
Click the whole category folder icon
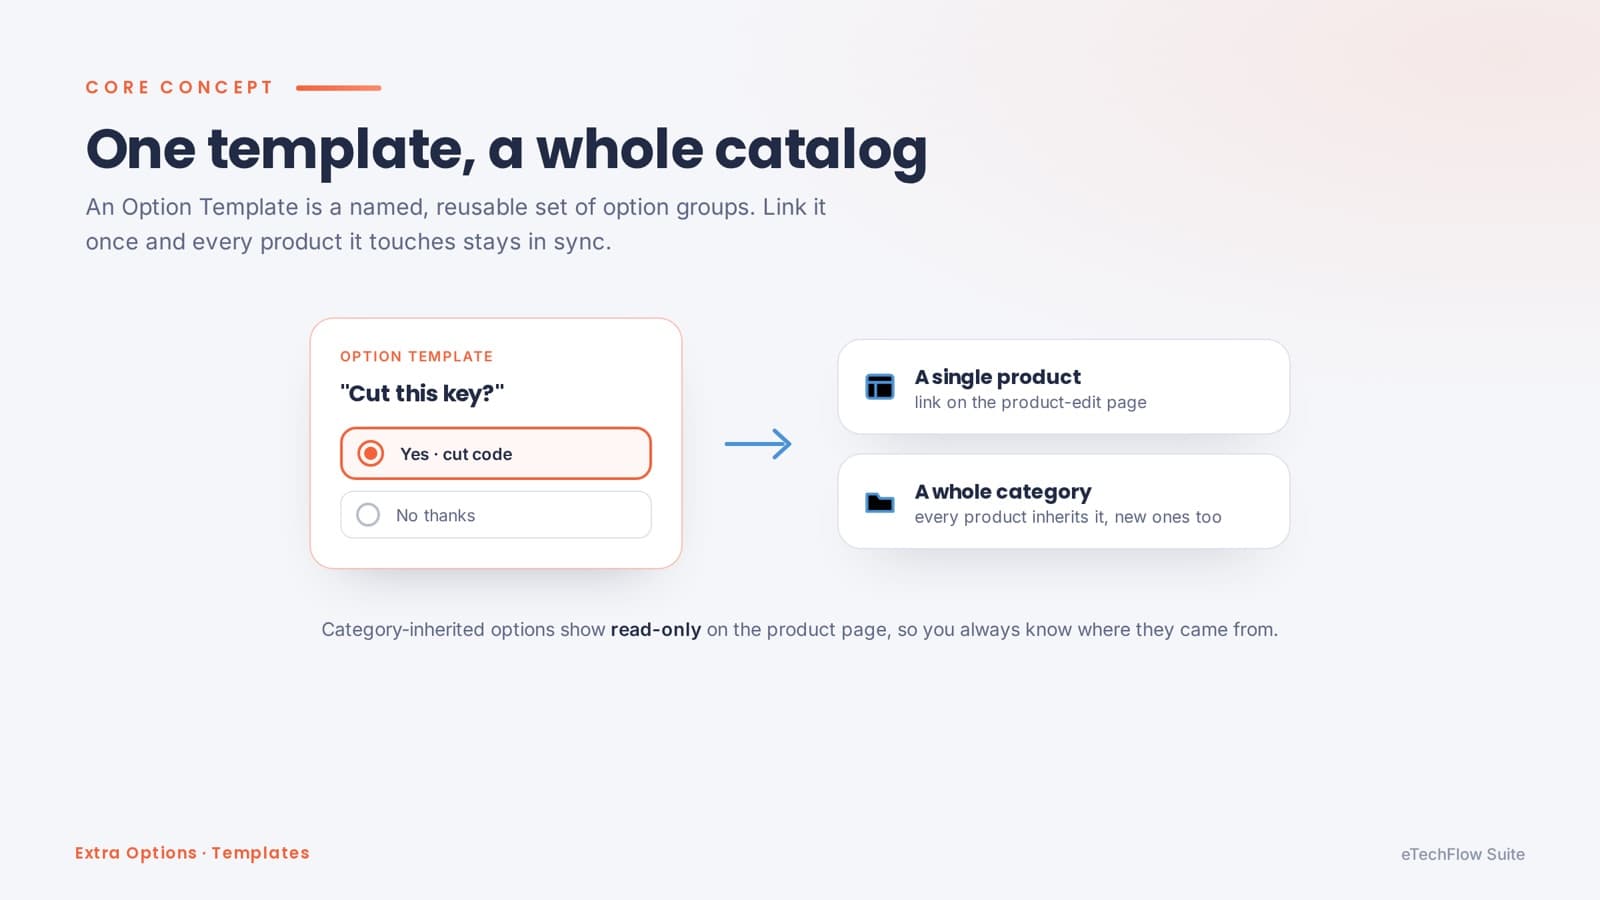(x=880, y=502)
